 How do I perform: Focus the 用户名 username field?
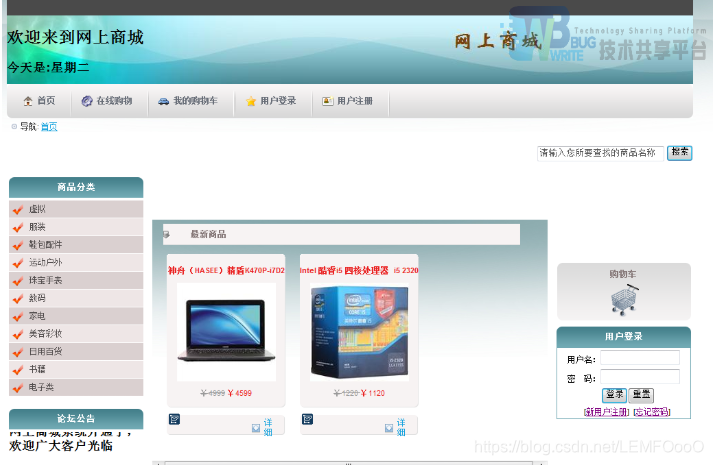pyautogui.click(x=640, y=358)
